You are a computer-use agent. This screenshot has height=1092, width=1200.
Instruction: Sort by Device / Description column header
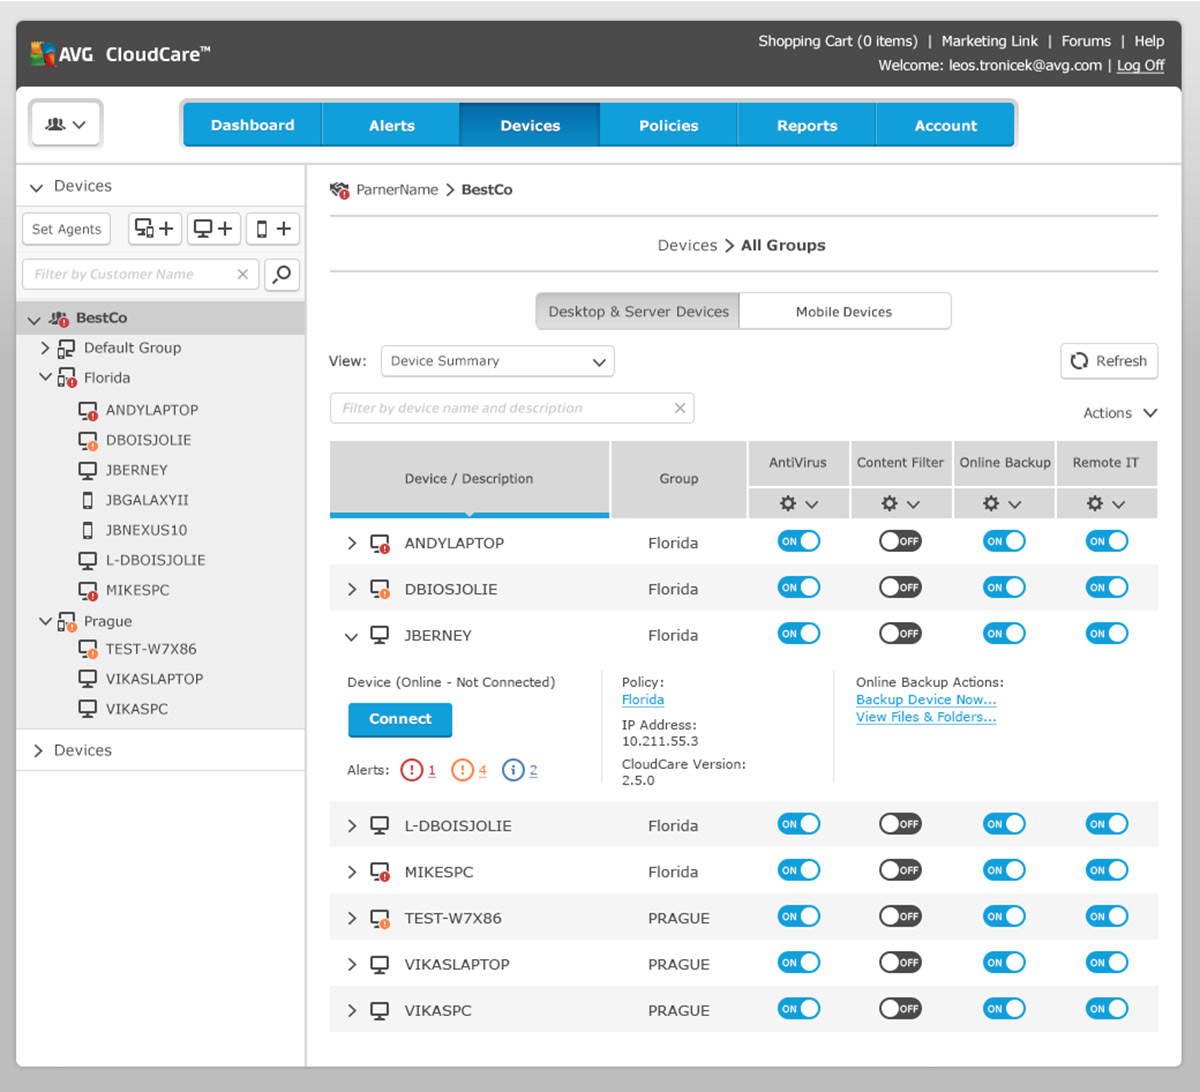point(469,479)
